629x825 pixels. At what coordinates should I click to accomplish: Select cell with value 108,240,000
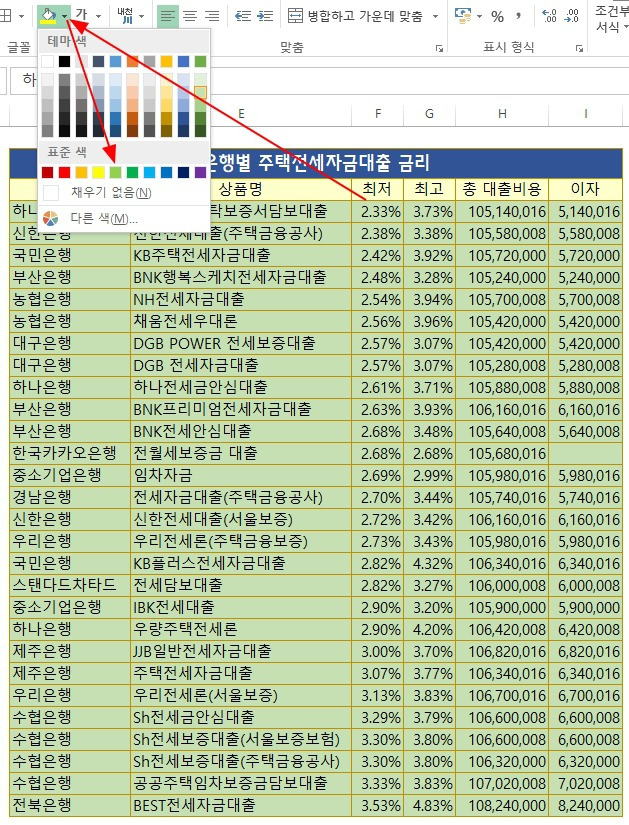tap(502, 805)
